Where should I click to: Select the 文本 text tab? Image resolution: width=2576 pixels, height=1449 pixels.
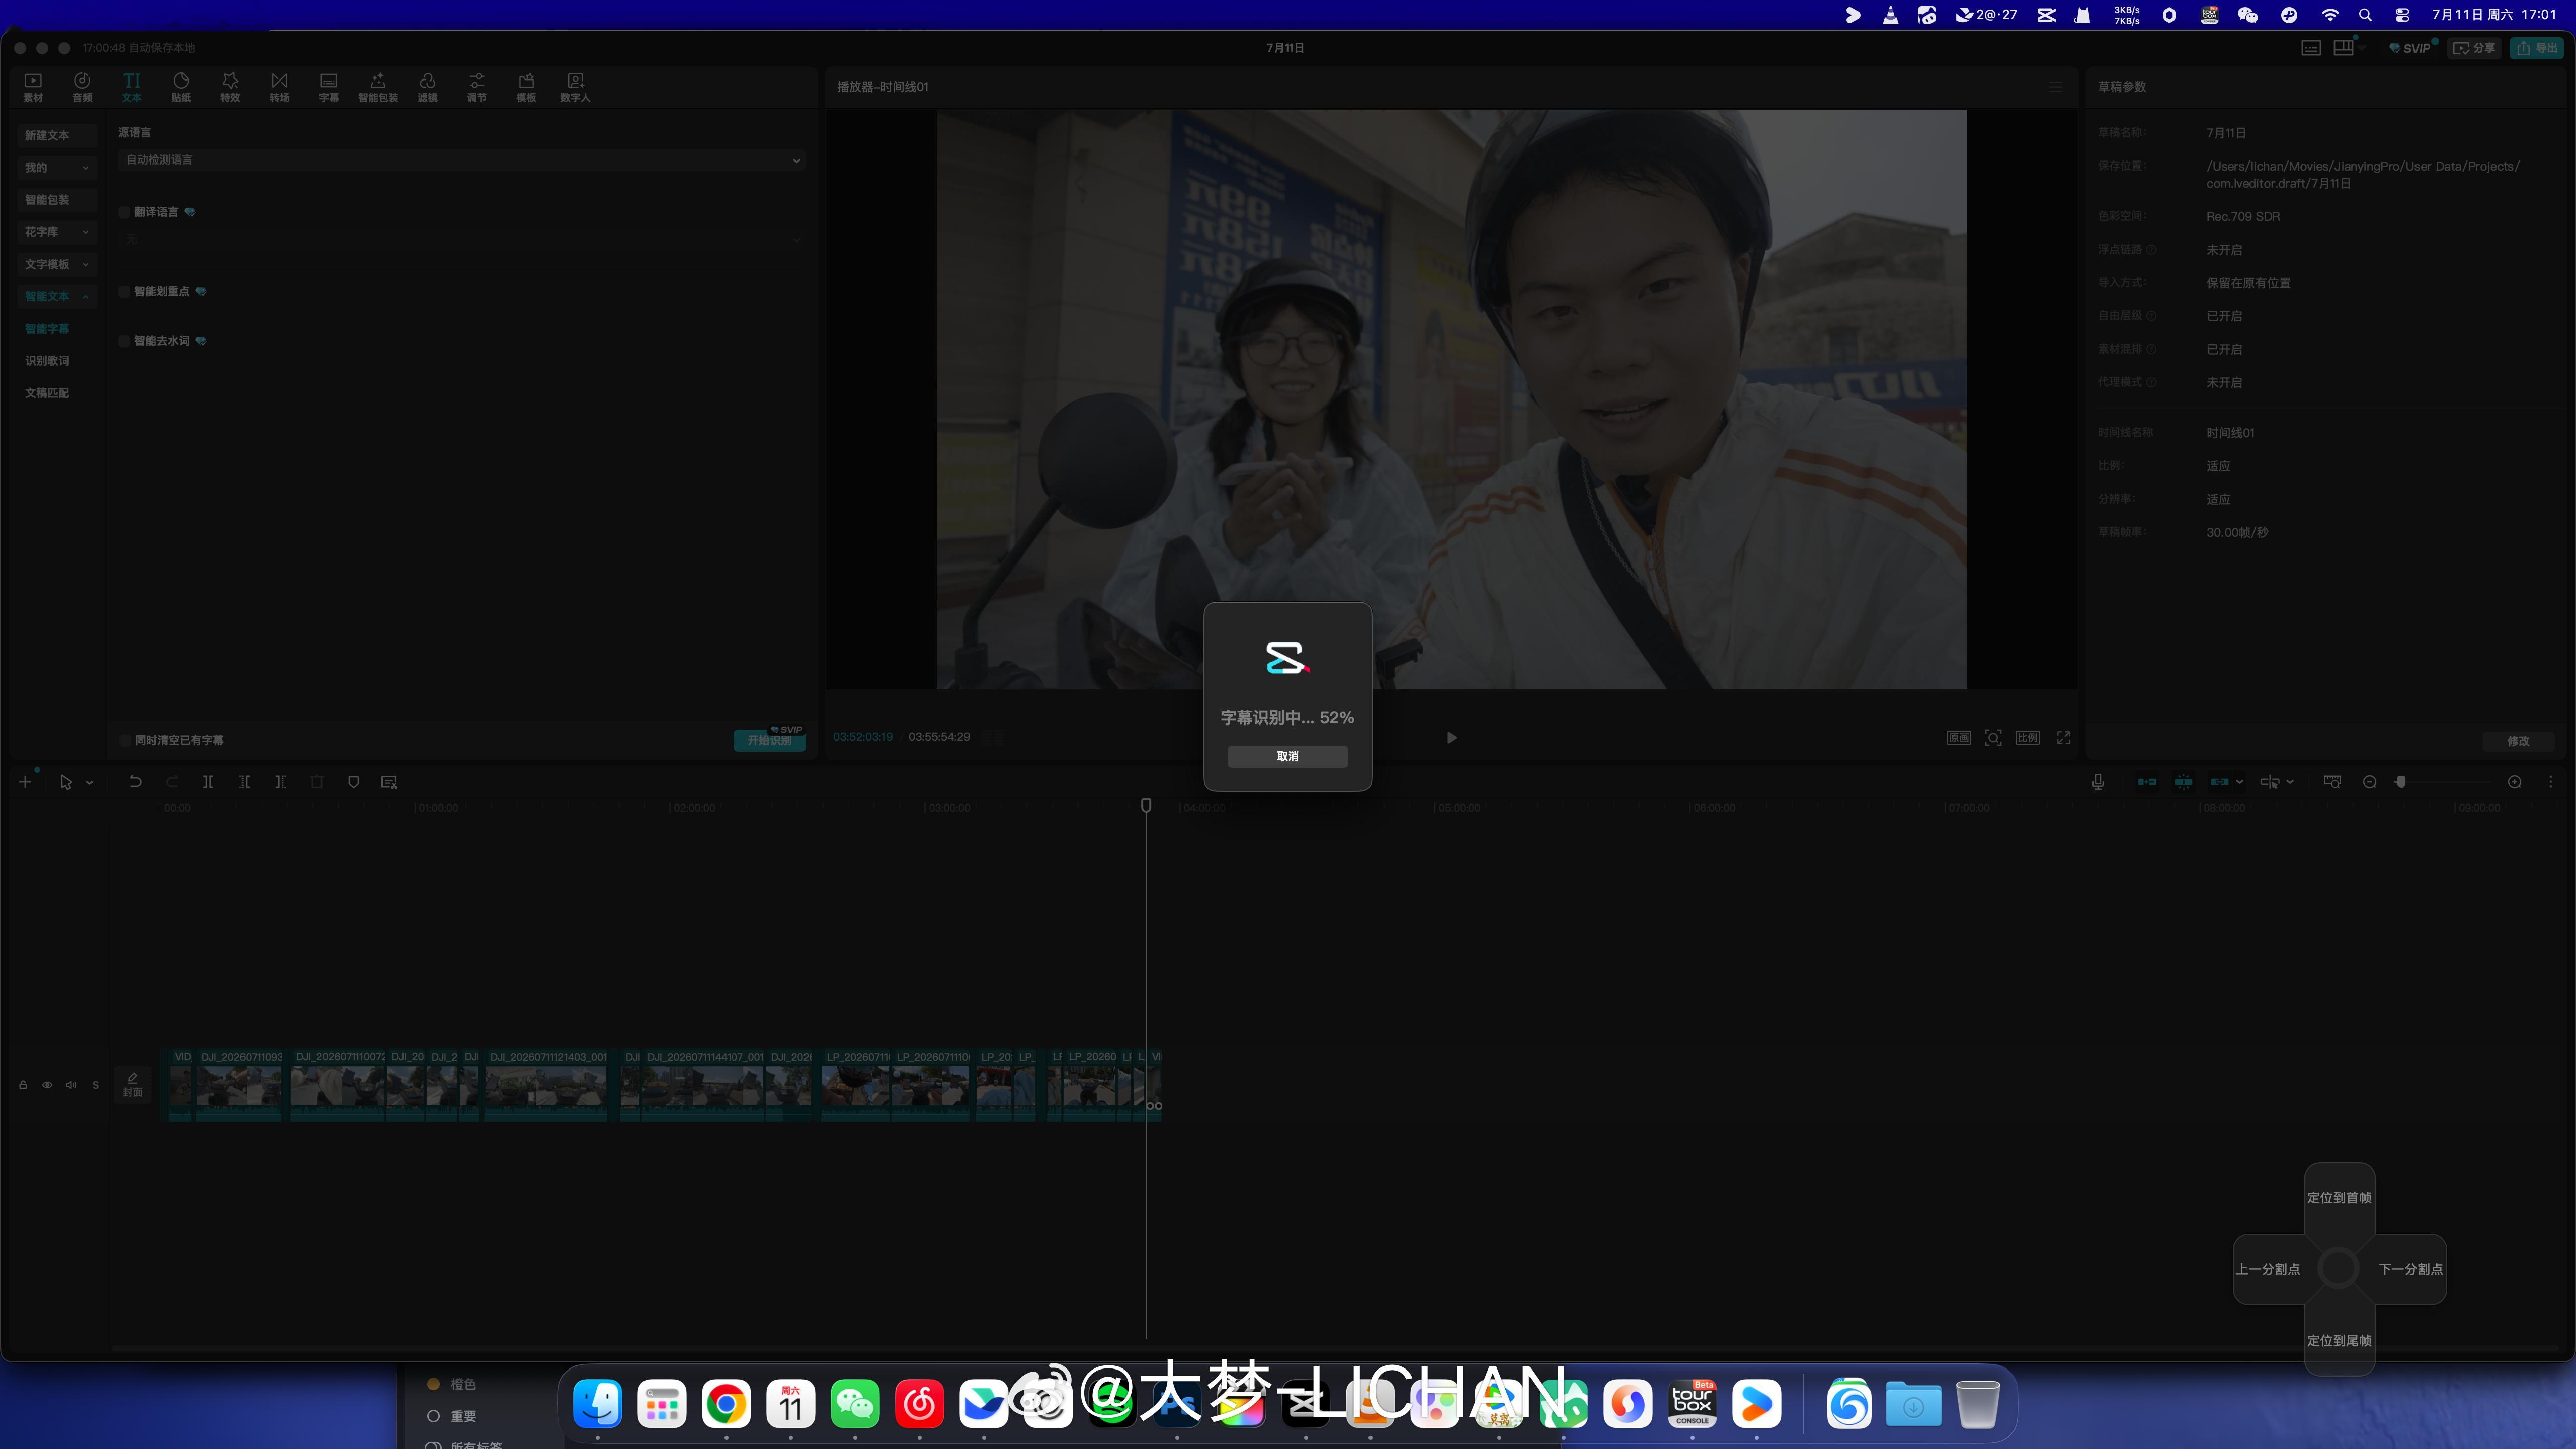(131, 87)
